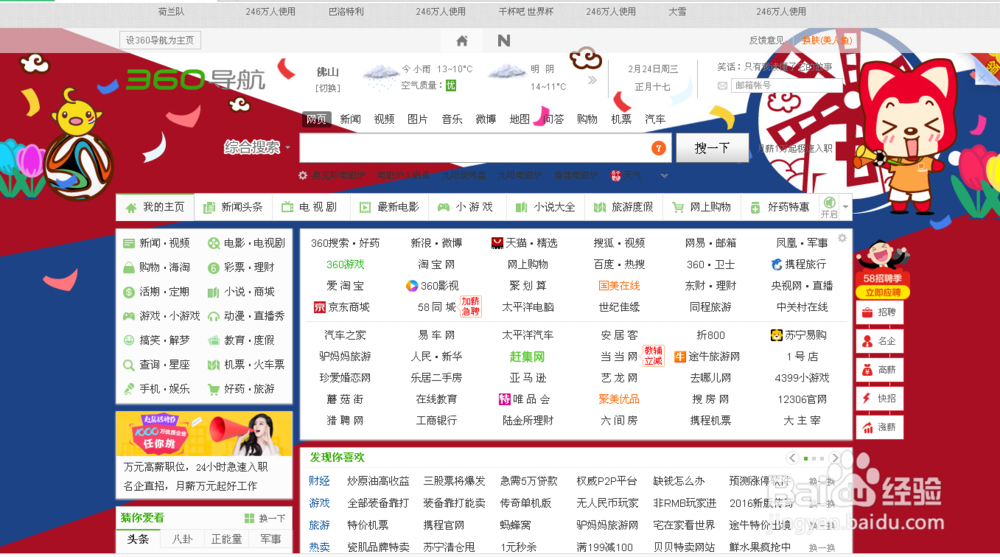Open the 小游戏 navigation tab
This screenshot has height=557, width=1000.
point(466,207)
